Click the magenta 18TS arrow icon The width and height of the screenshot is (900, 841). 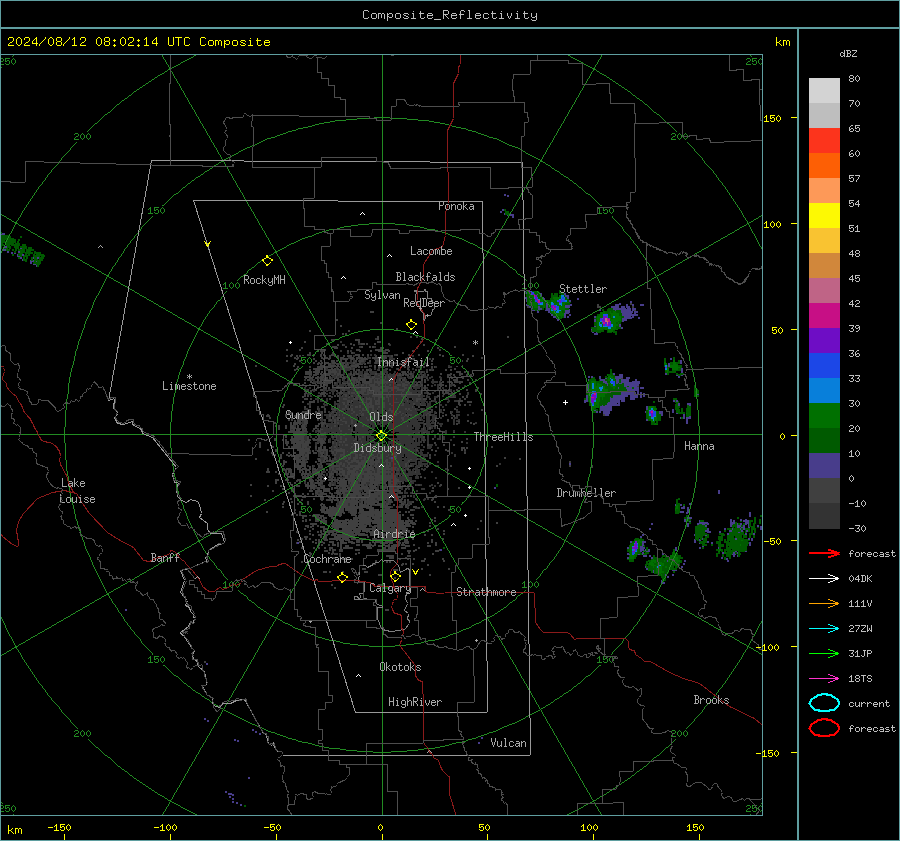(x=824, y=679)
